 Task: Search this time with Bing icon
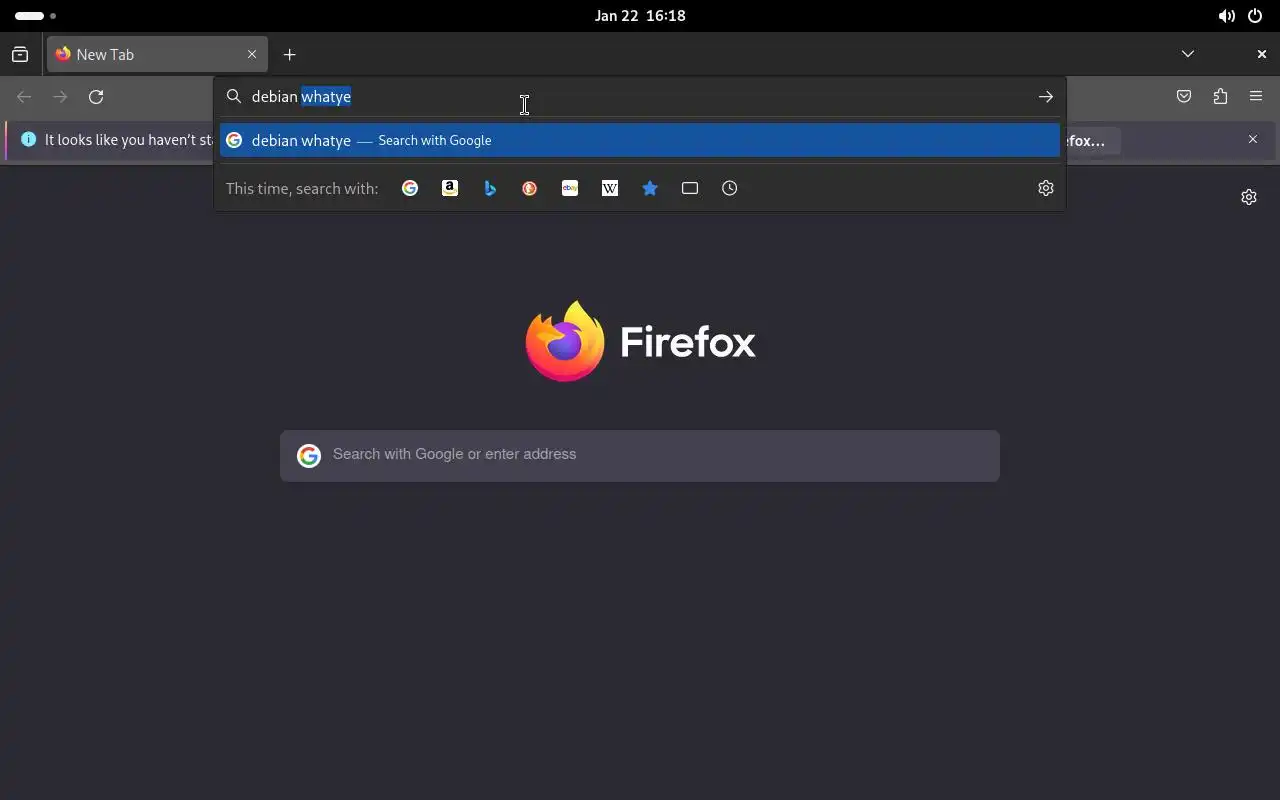pos(490,188)
